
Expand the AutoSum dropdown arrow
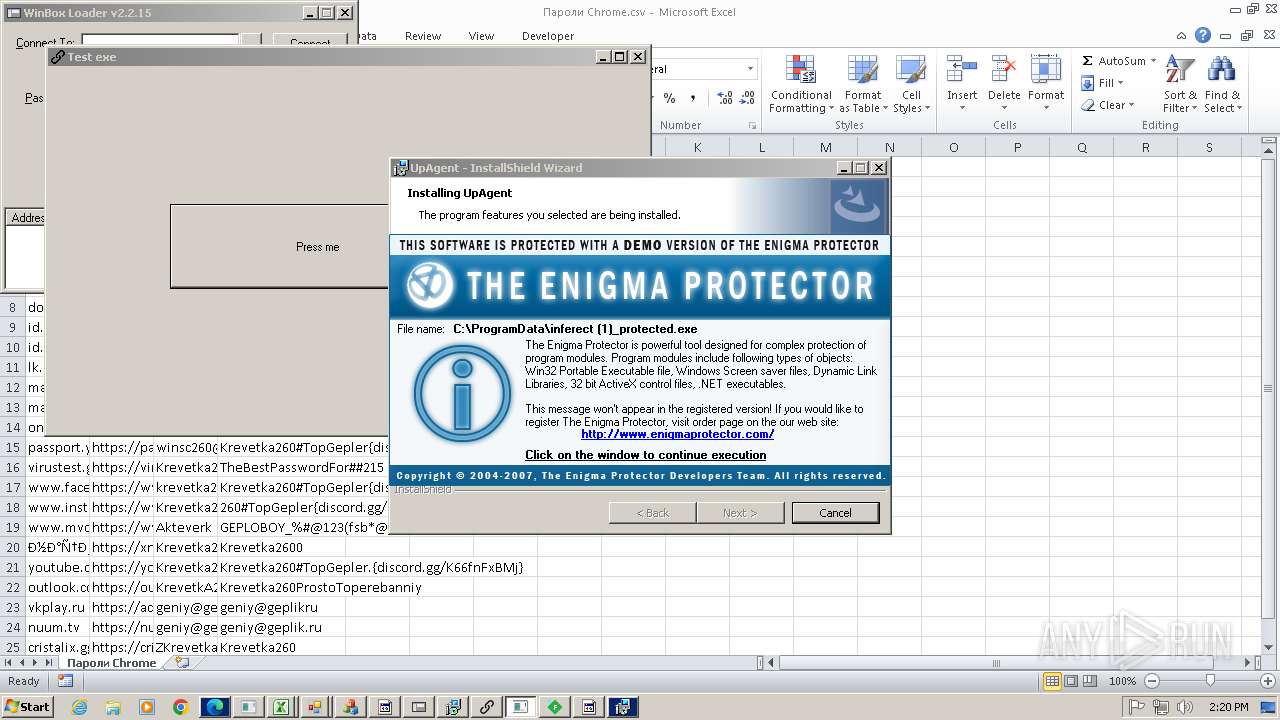1153,61
